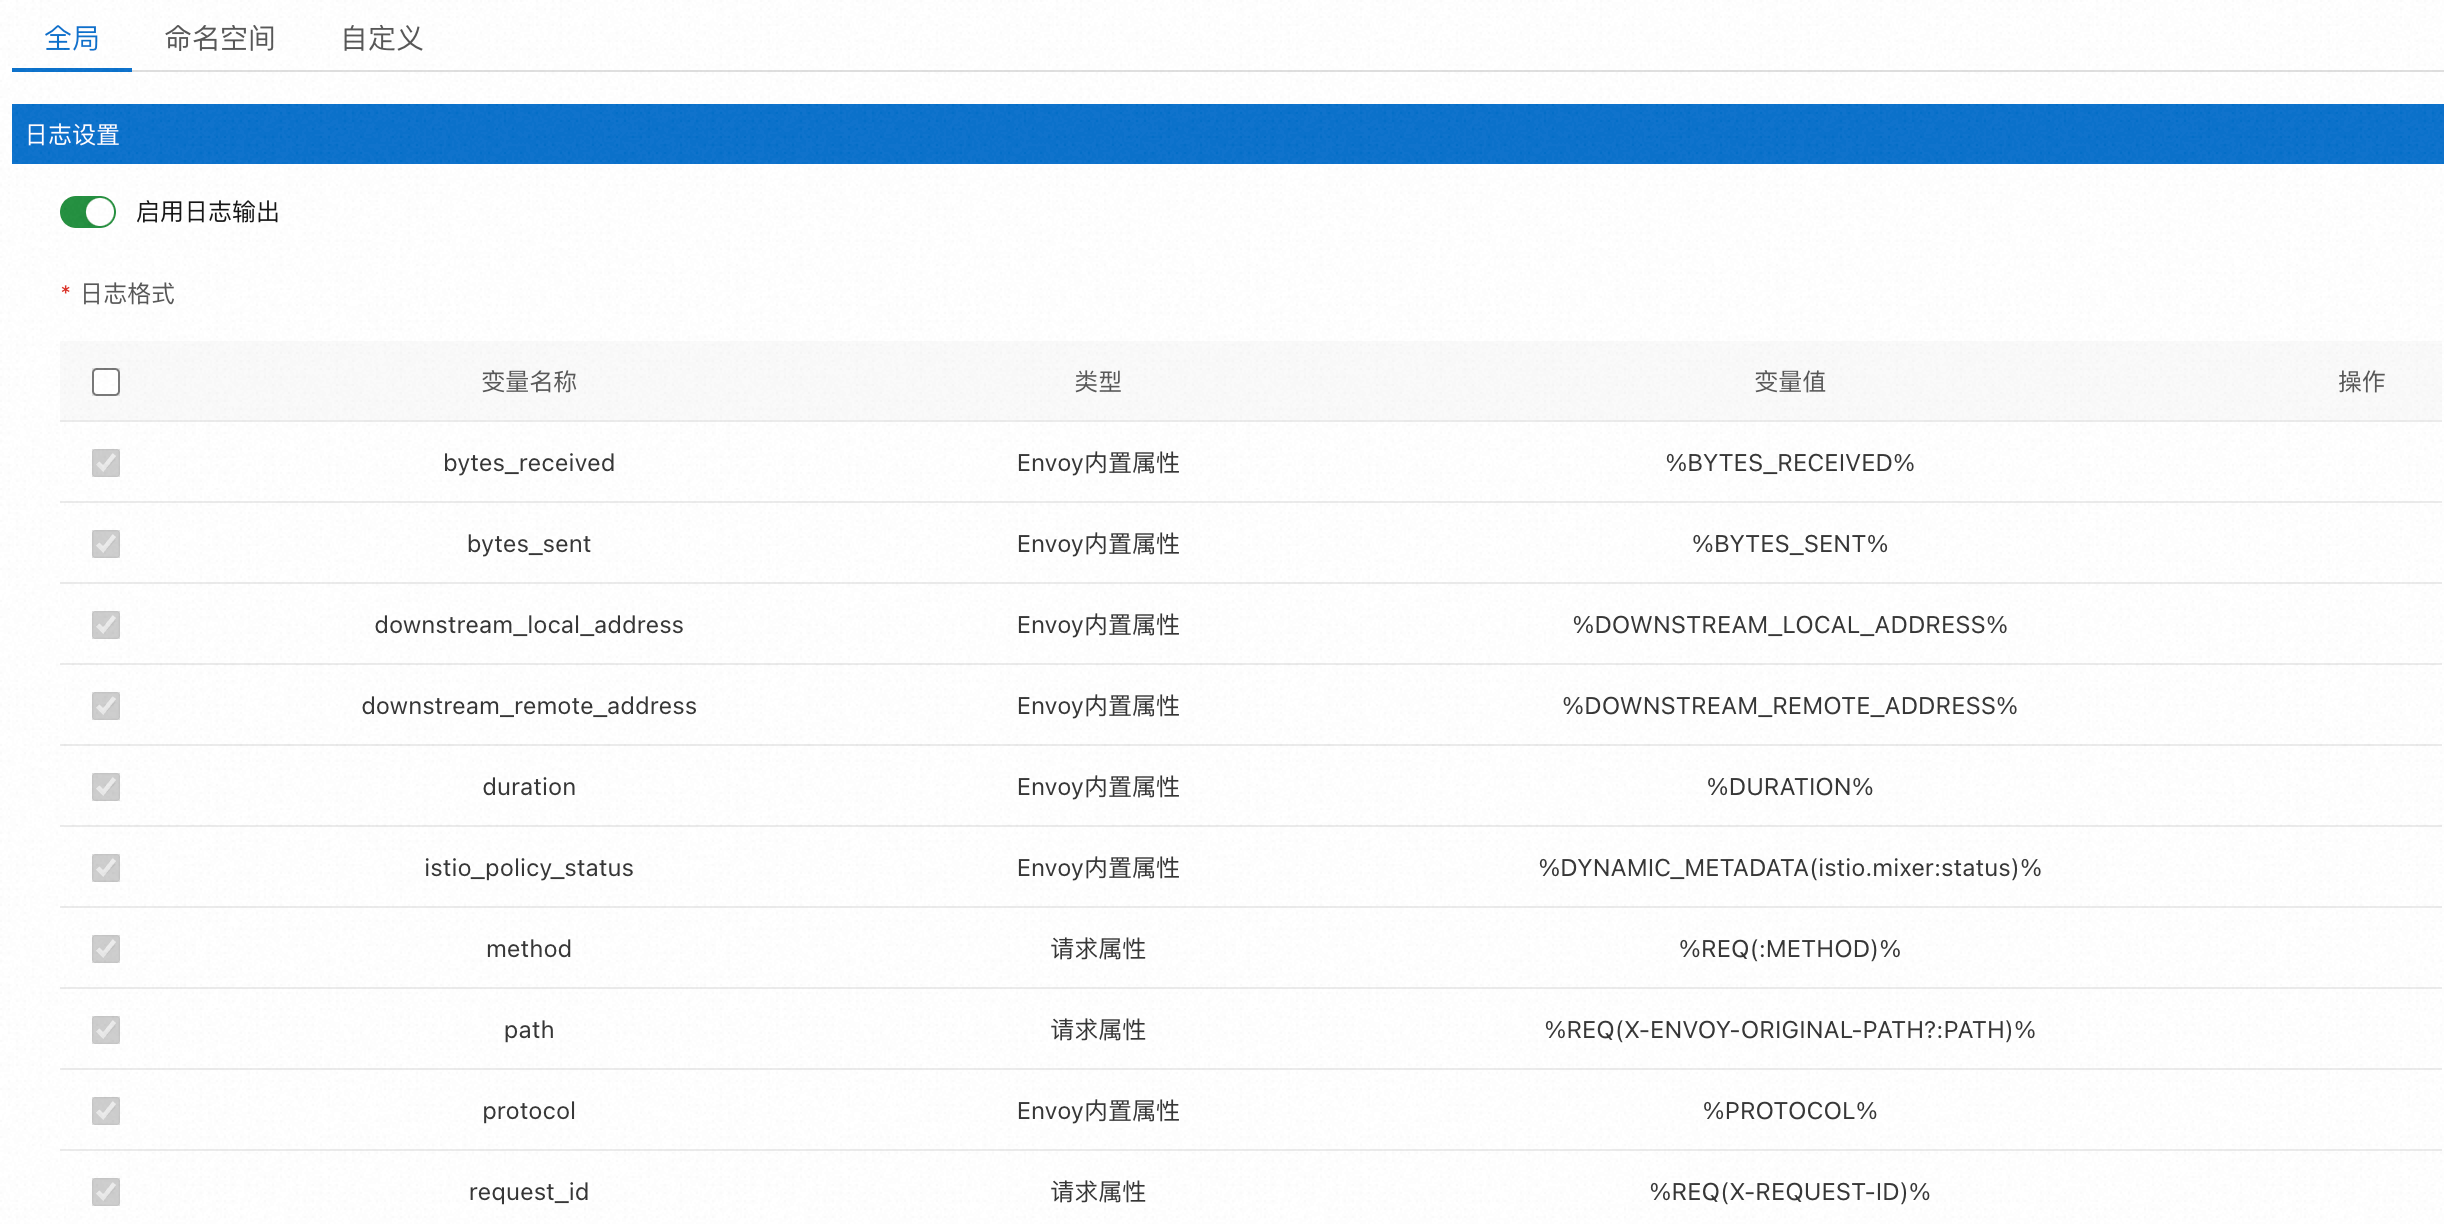Uncheck the downstream_remote_address variable

[105, 705]
